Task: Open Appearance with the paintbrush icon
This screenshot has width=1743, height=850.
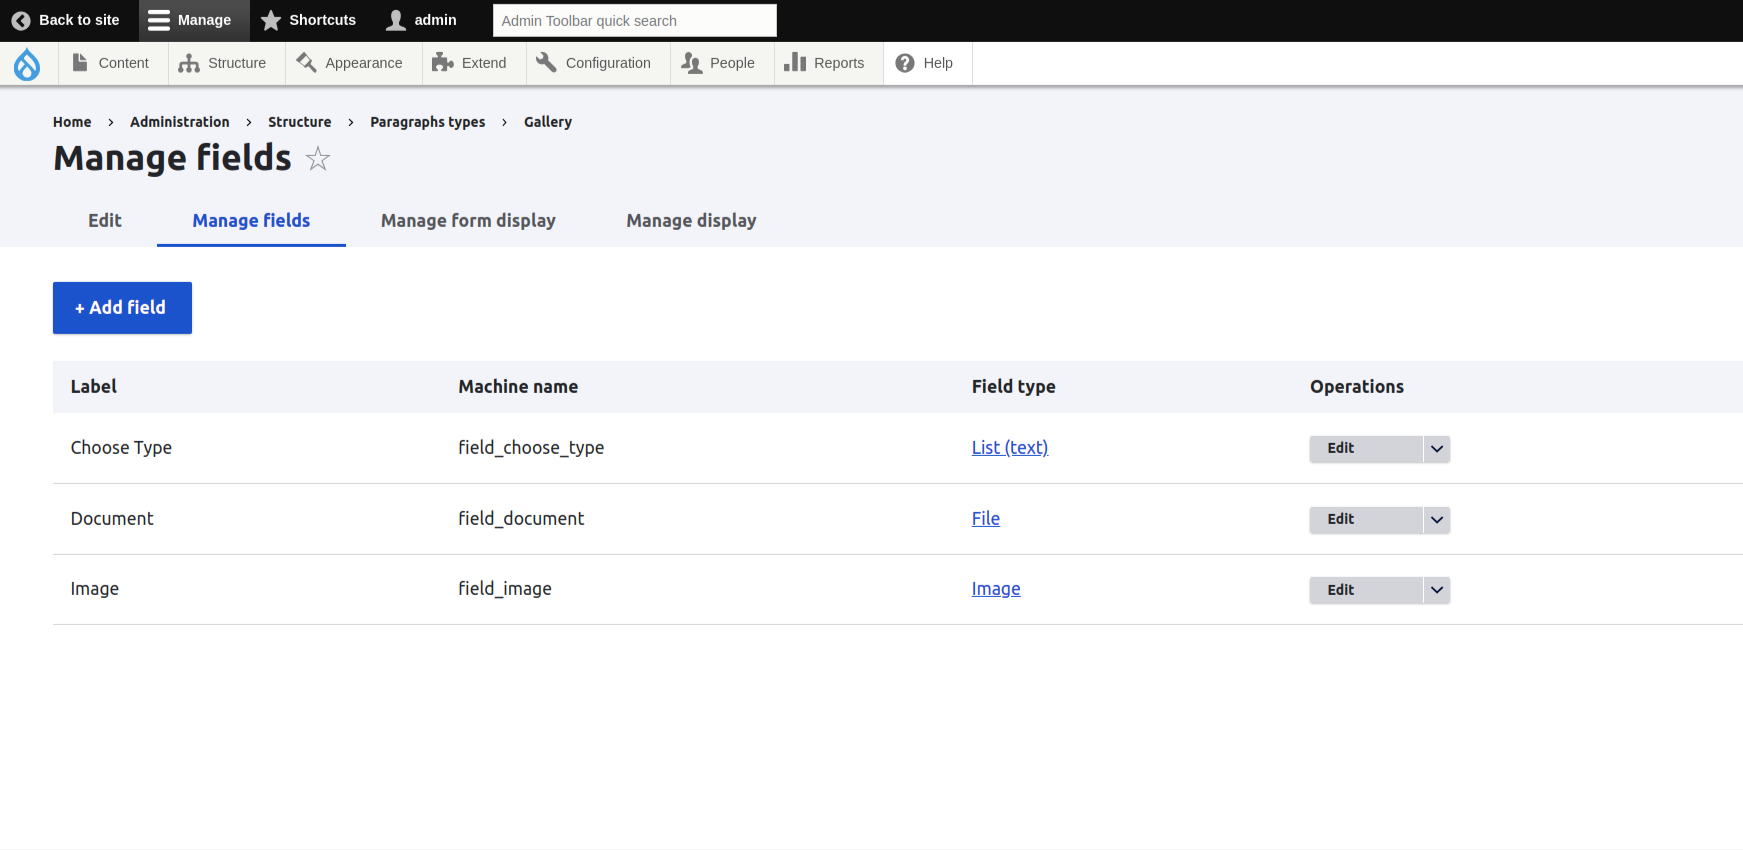Action: coord(306,63)
